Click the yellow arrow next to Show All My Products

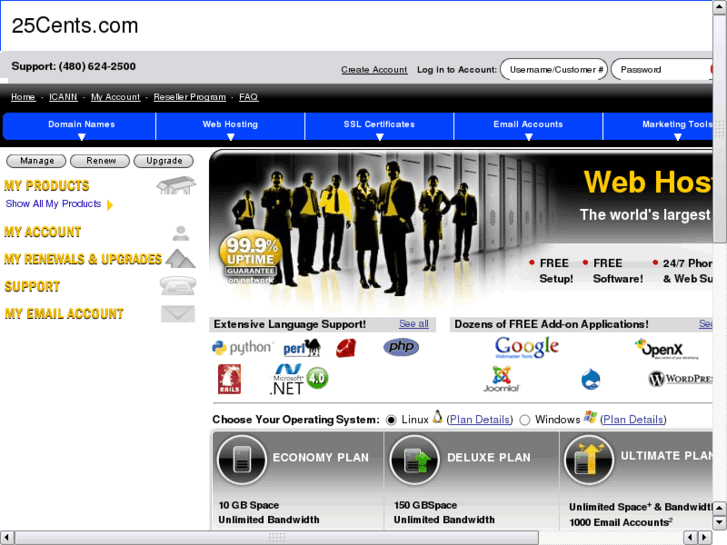click(x=110, y=205)
